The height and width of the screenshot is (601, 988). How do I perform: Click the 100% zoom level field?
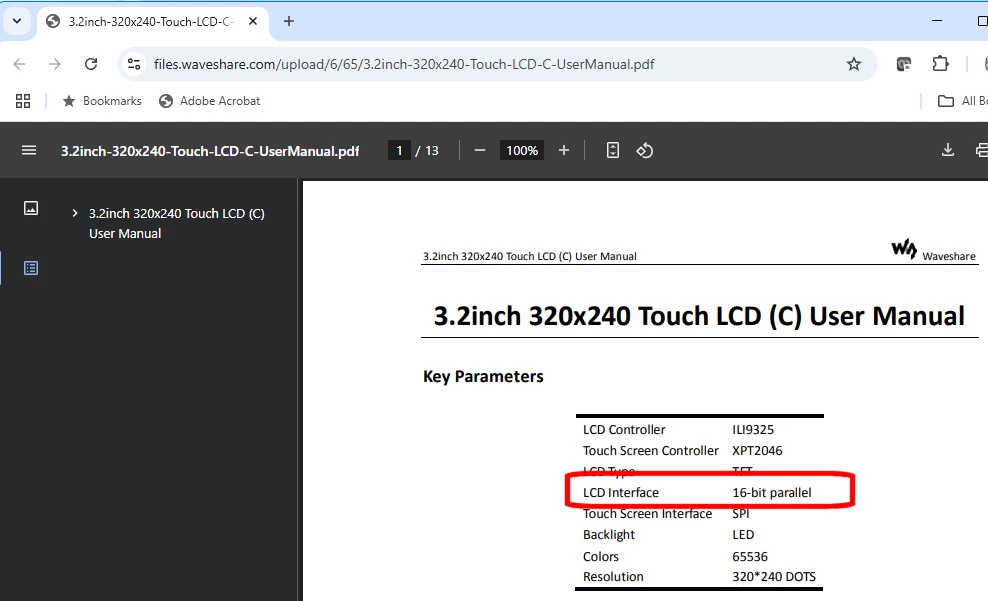tap(522, 151)
